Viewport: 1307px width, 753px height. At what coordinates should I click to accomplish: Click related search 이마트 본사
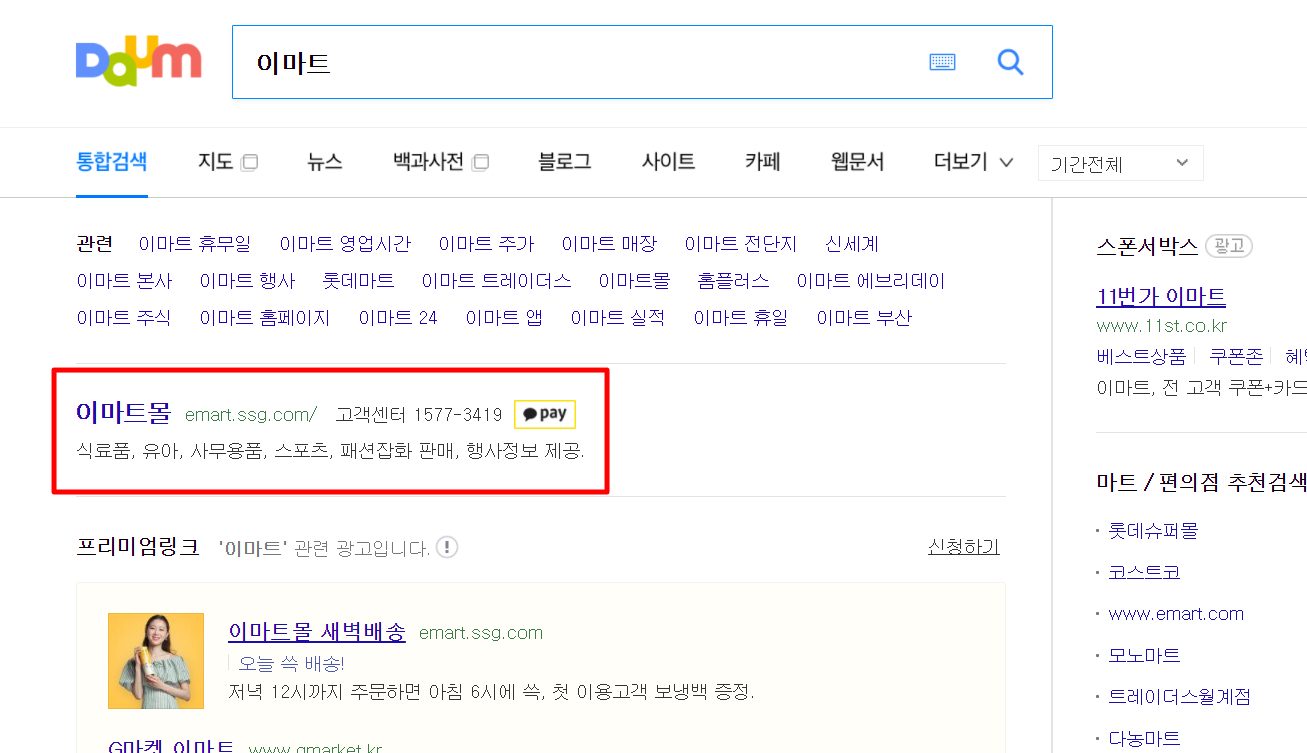[x=124, y=281]
